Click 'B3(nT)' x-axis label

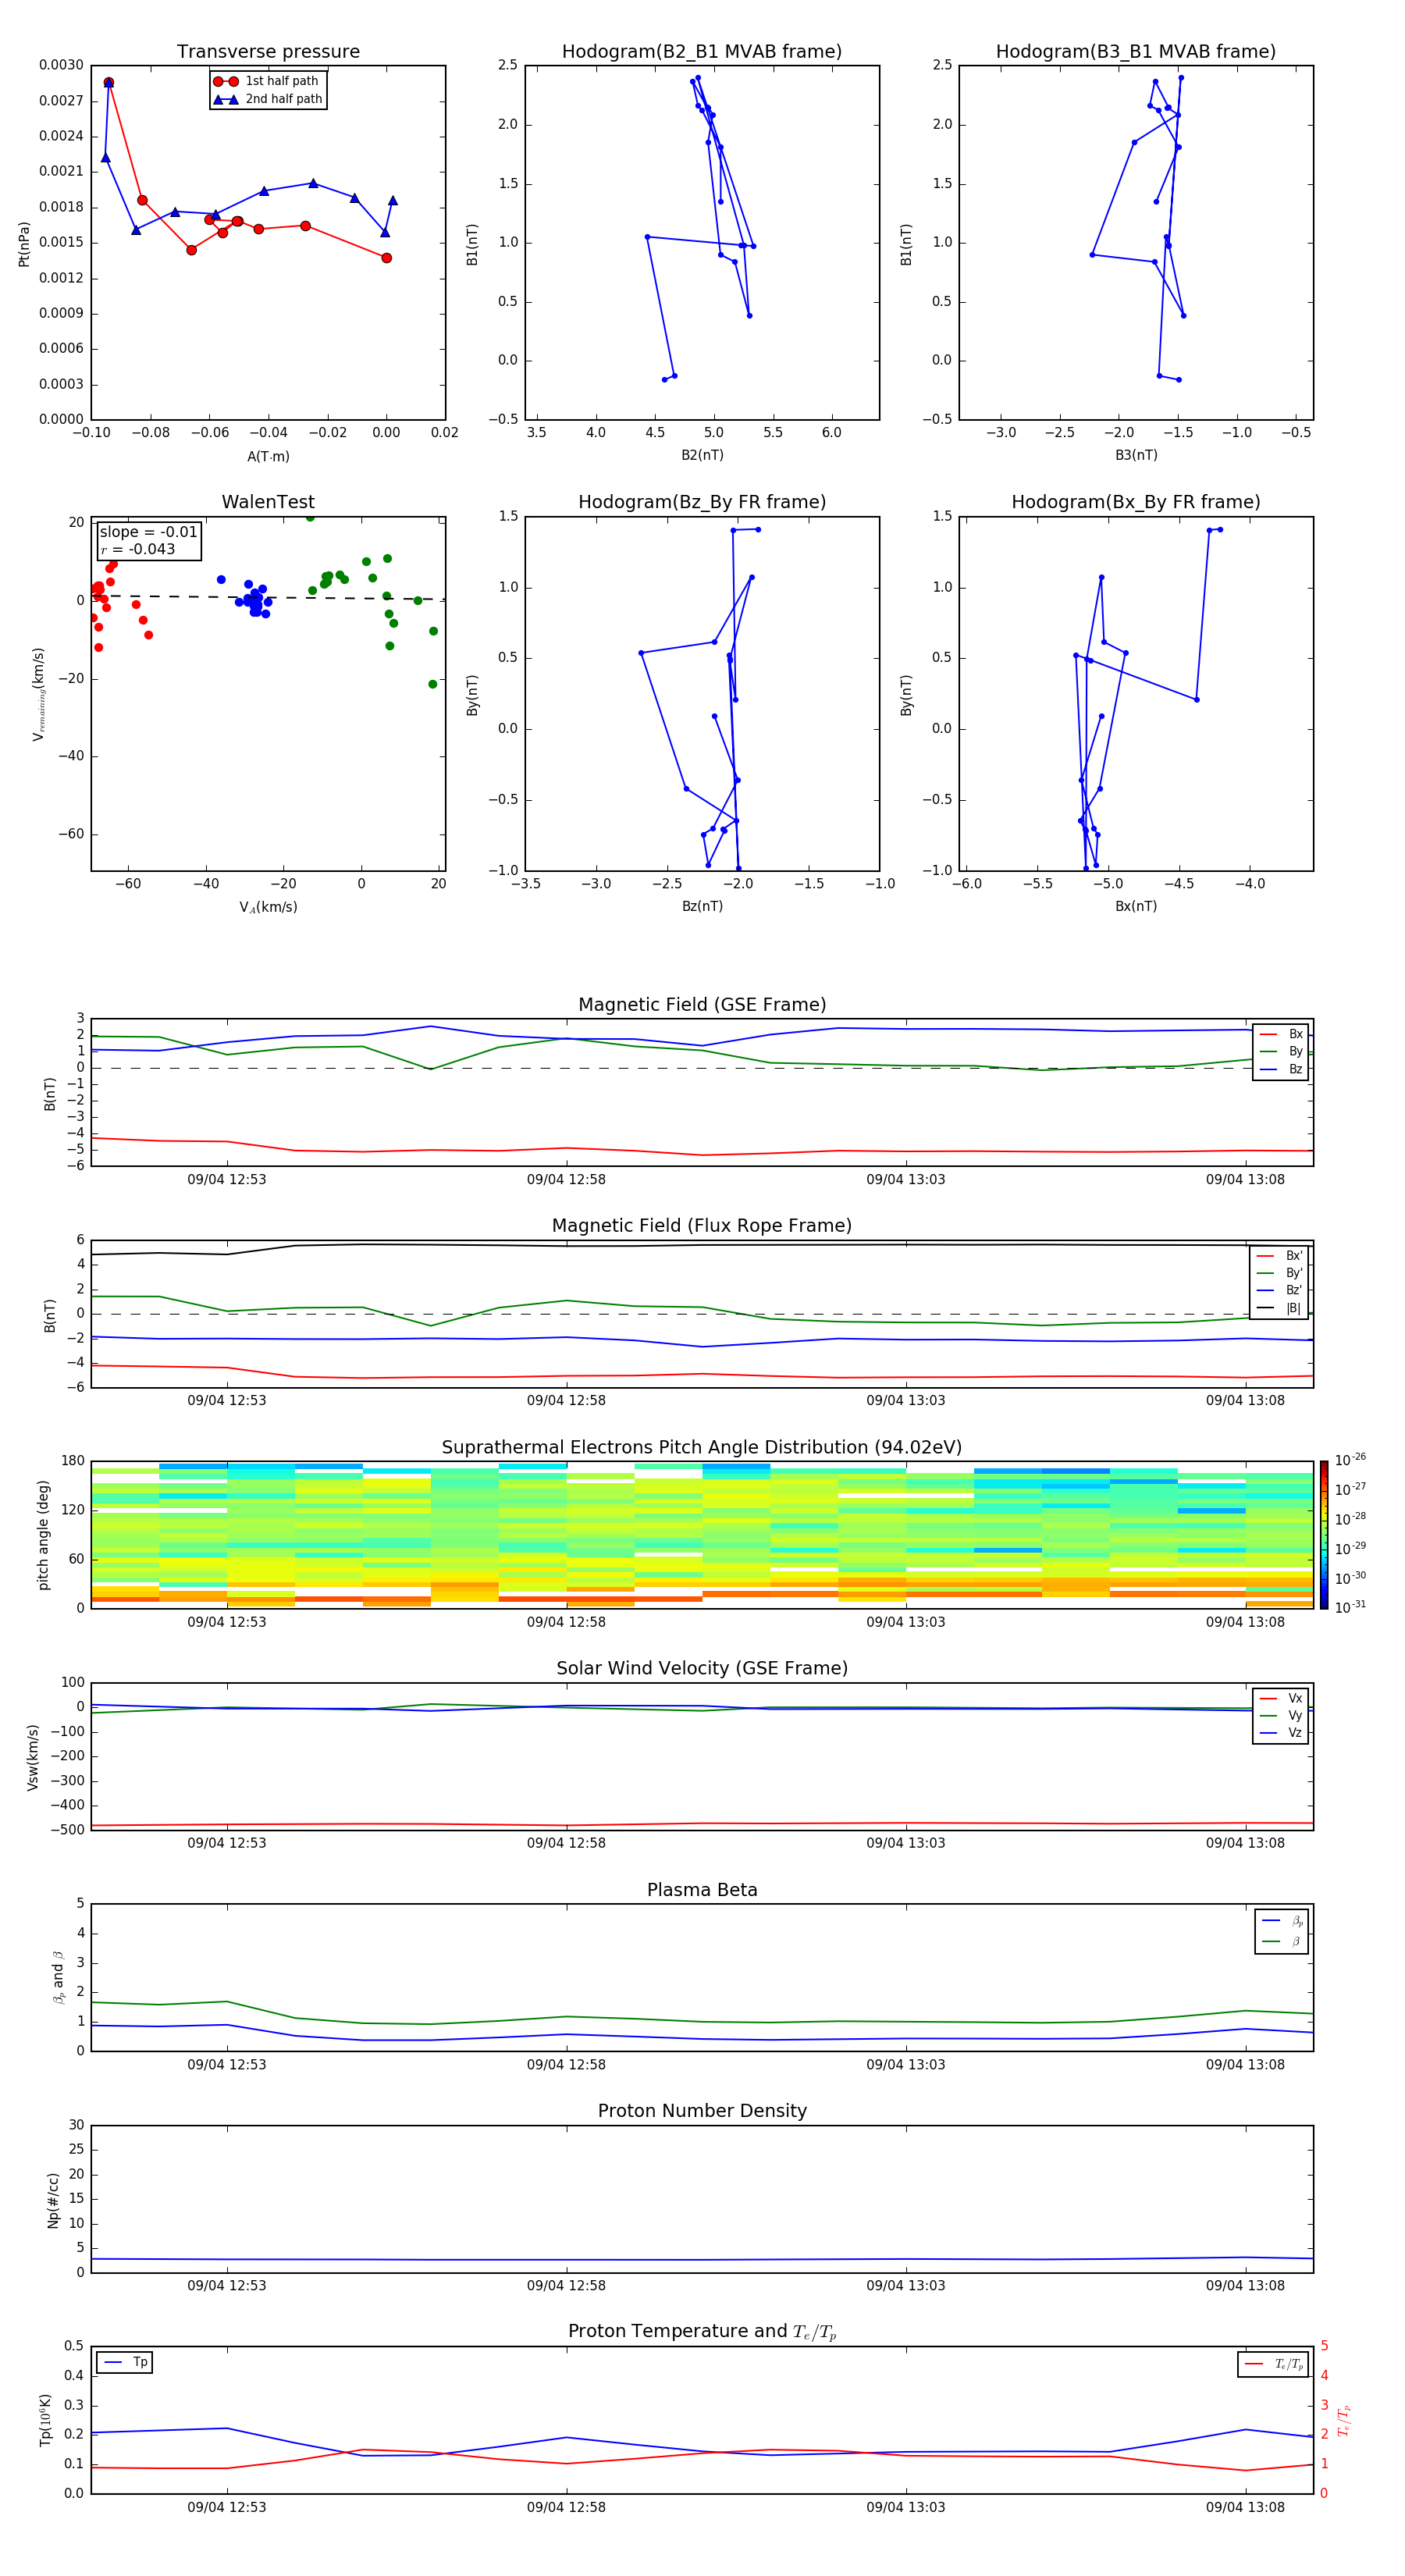coord(1136,455)
